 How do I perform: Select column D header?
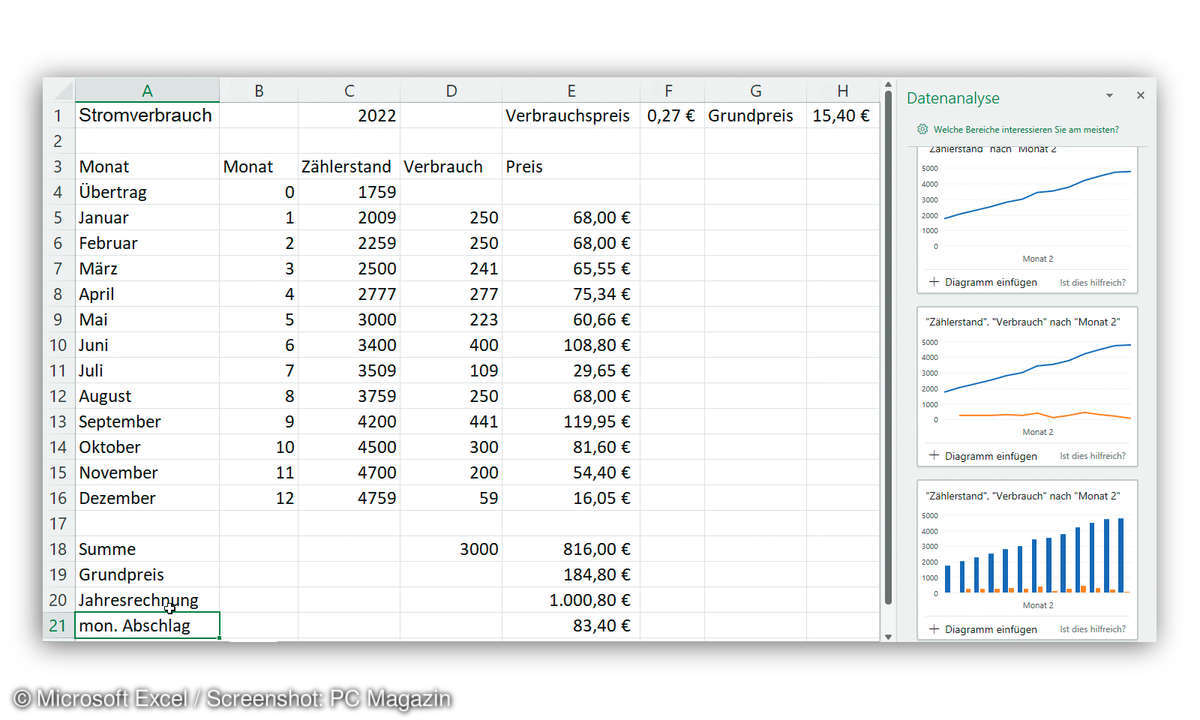click(451, 90)
